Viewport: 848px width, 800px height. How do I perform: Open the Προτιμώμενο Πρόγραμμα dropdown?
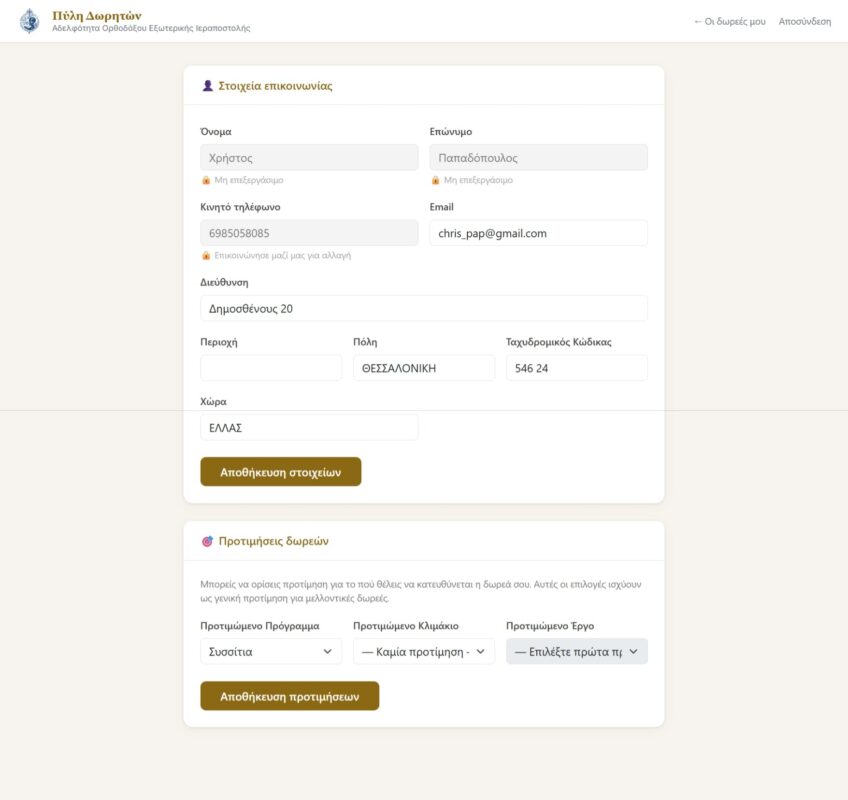coord(271,651)
